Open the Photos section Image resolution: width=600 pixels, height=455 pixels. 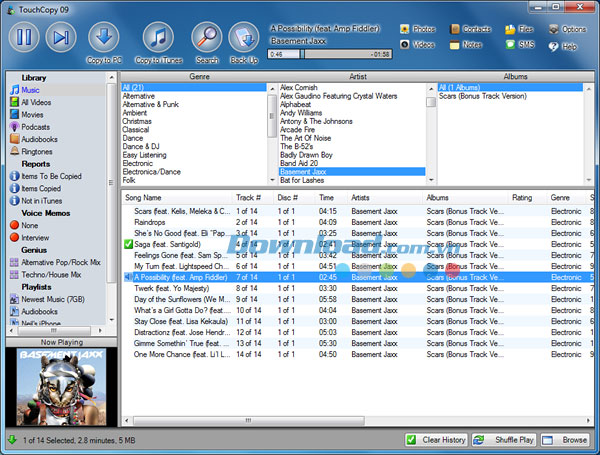pyautogui.click(x=417, y=29)
